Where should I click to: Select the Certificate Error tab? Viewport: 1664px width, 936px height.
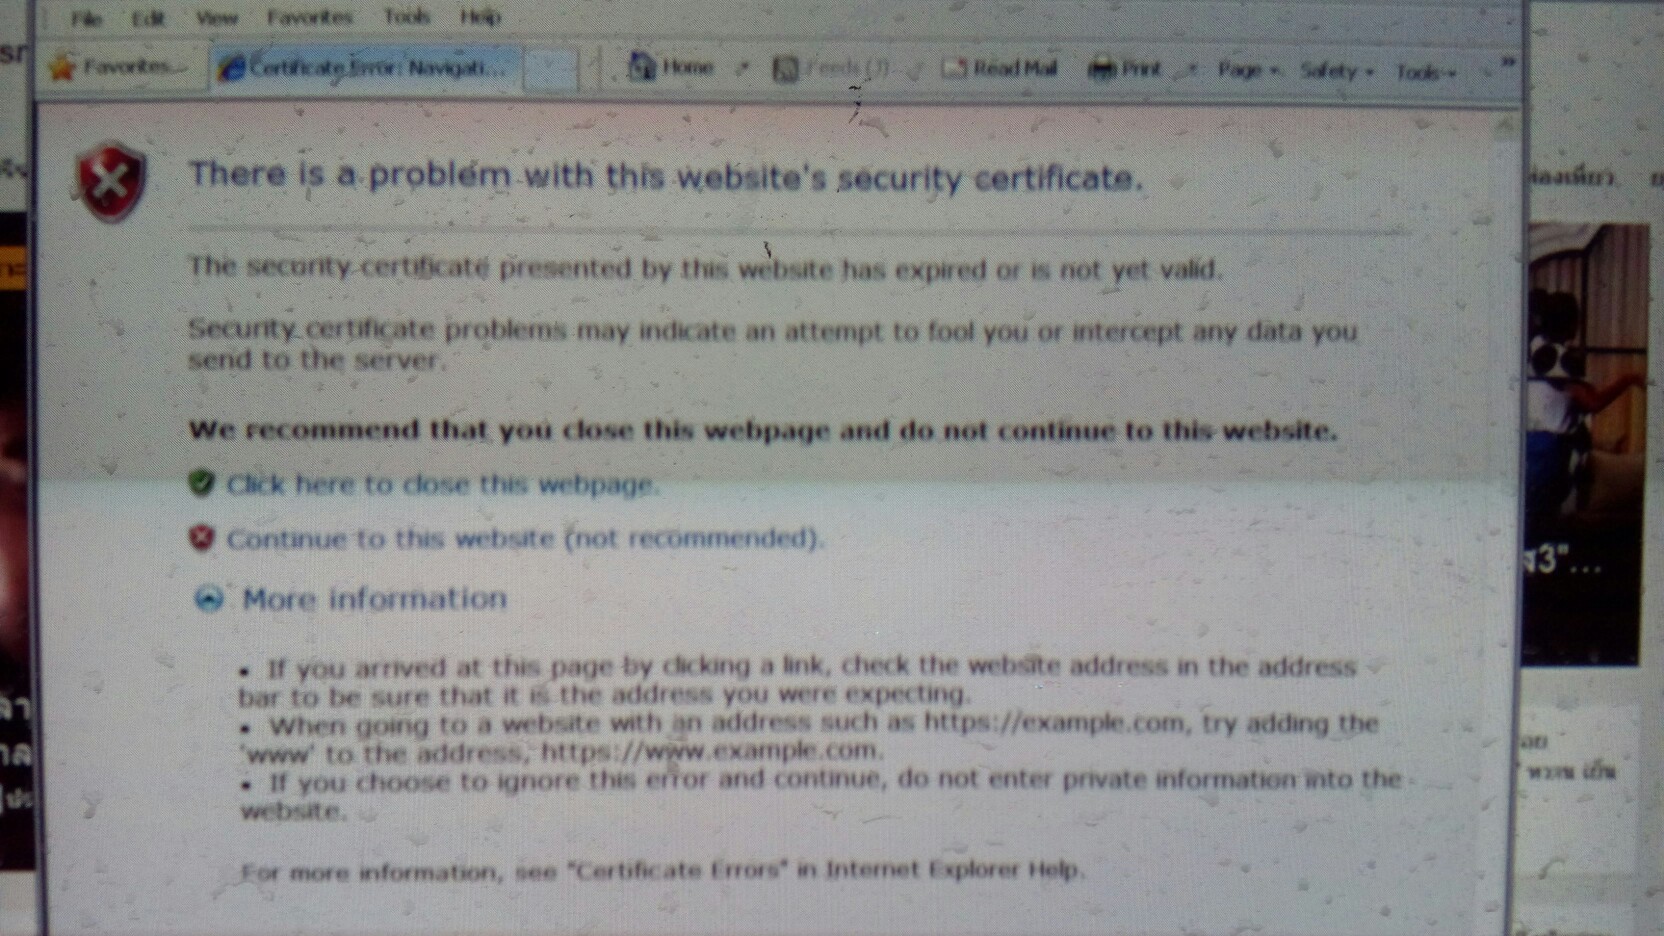[365, 68]
